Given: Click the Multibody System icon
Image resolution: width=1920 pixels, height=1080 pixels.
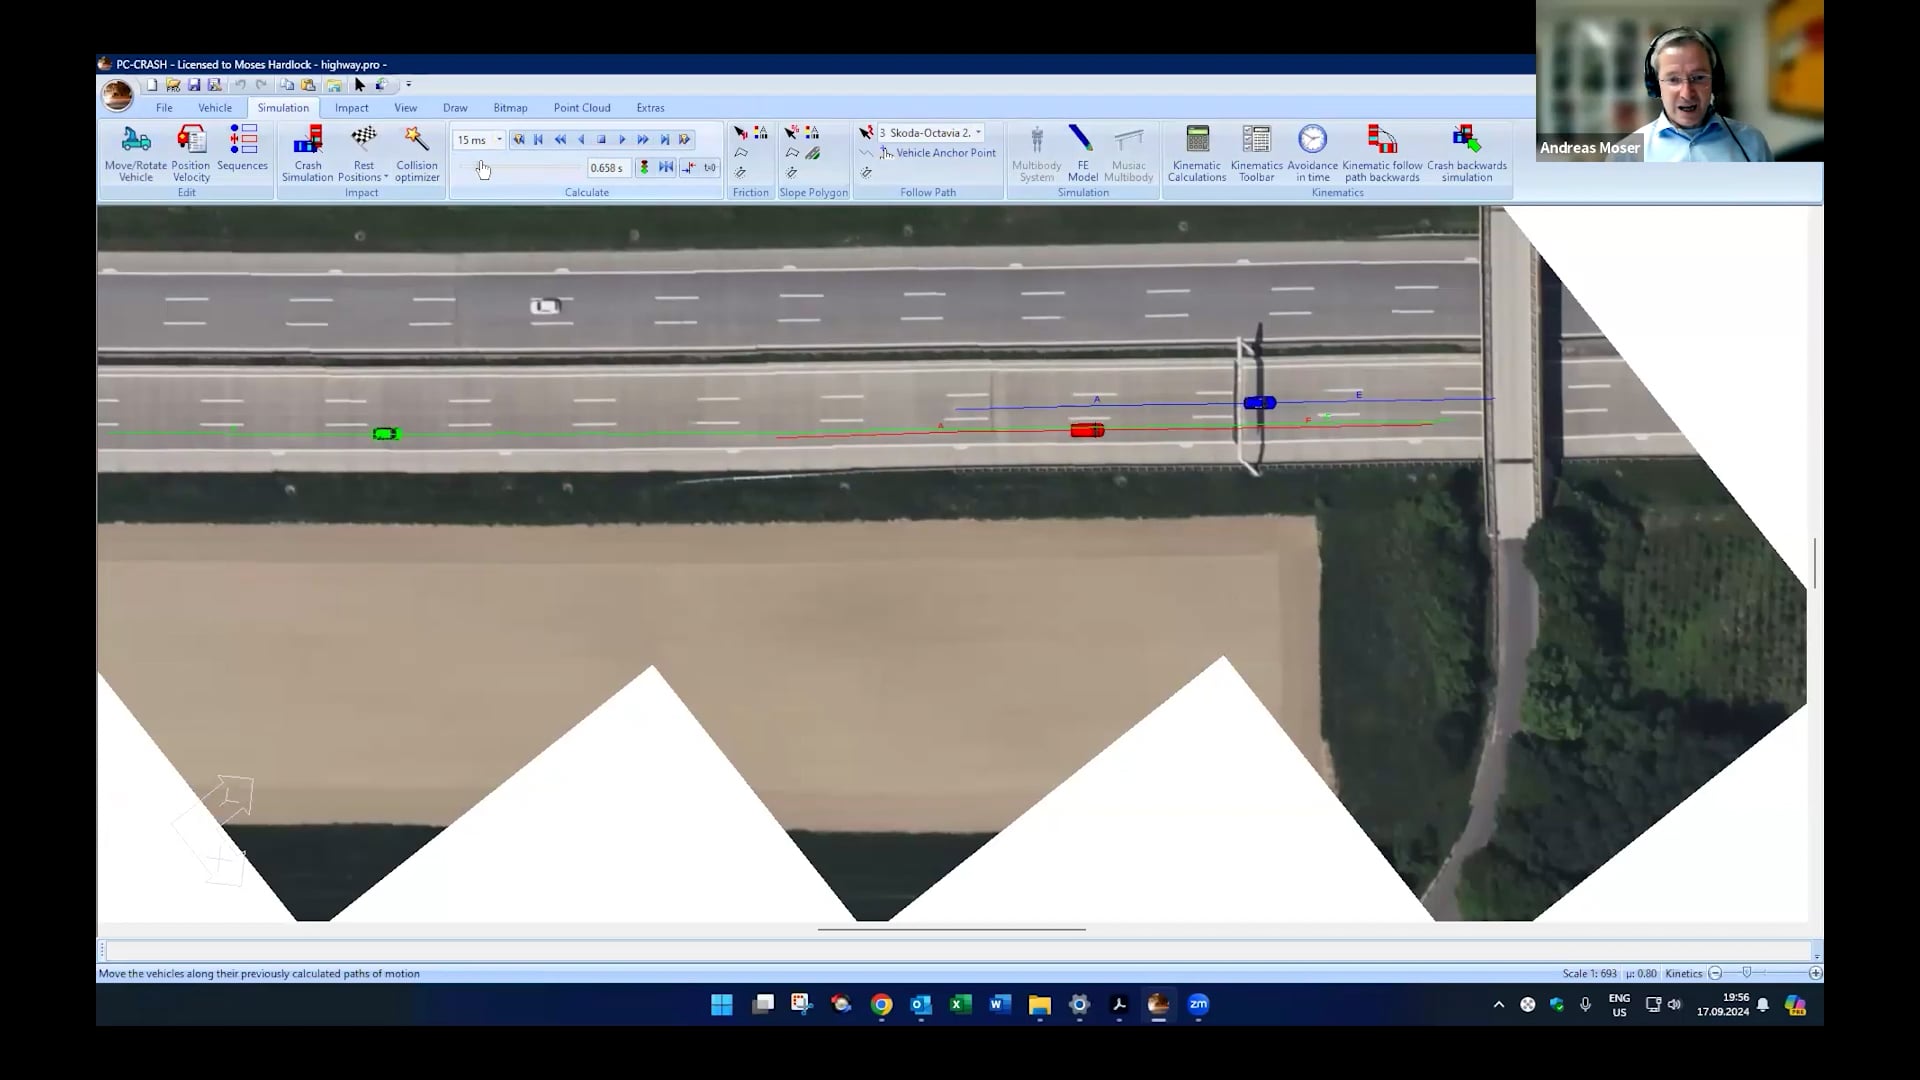Looking at the screenshot, I should tap(1036, 153).
